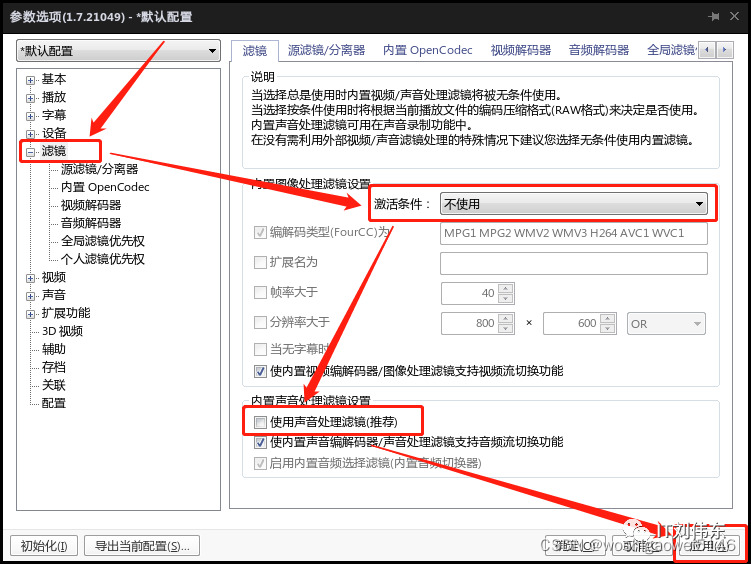Open the 激活条件 dropdown
This screenshot has height=564, width=751.
(x=574, y=204)
